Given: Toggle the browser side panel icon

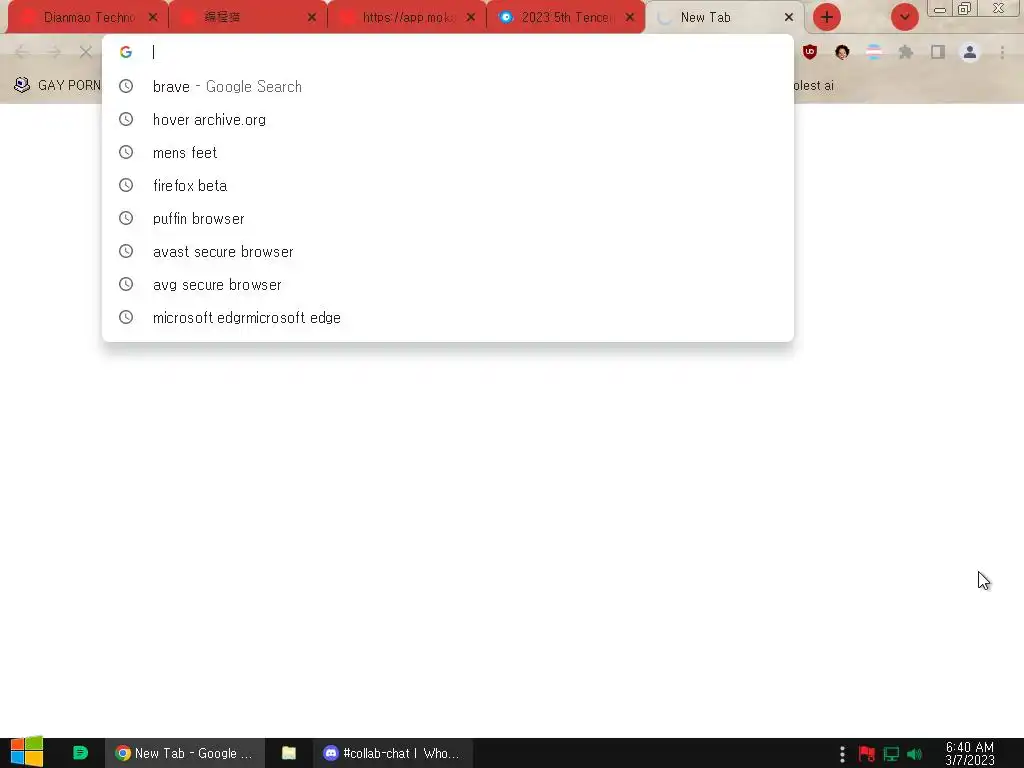Looking at the screenshot, I should tap(938, 52).
